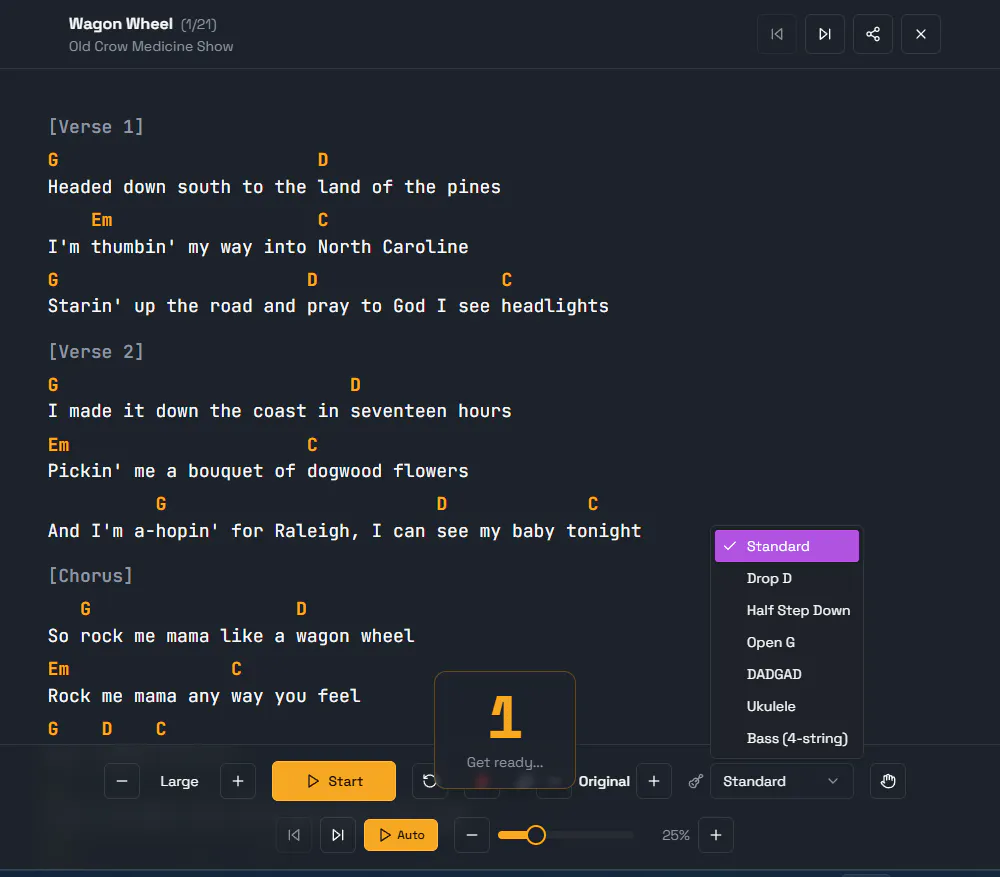The width and height of the screenshot is (1000, 877).
Task: Skip to next song in header
Action: click(x=825, y=34)
